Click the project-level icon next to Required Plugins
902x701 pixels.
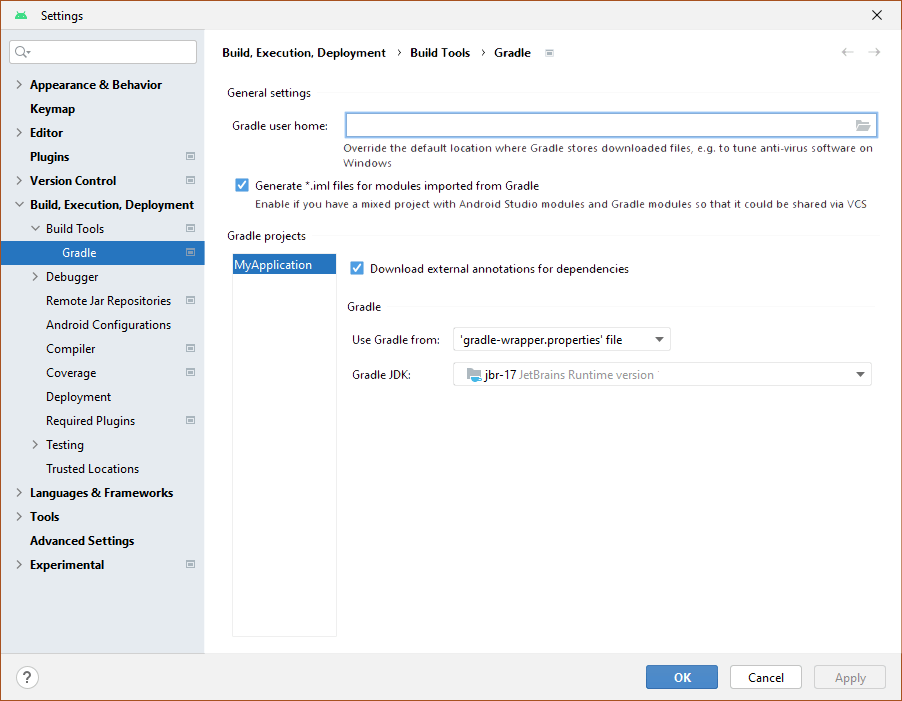pos(190,420)
